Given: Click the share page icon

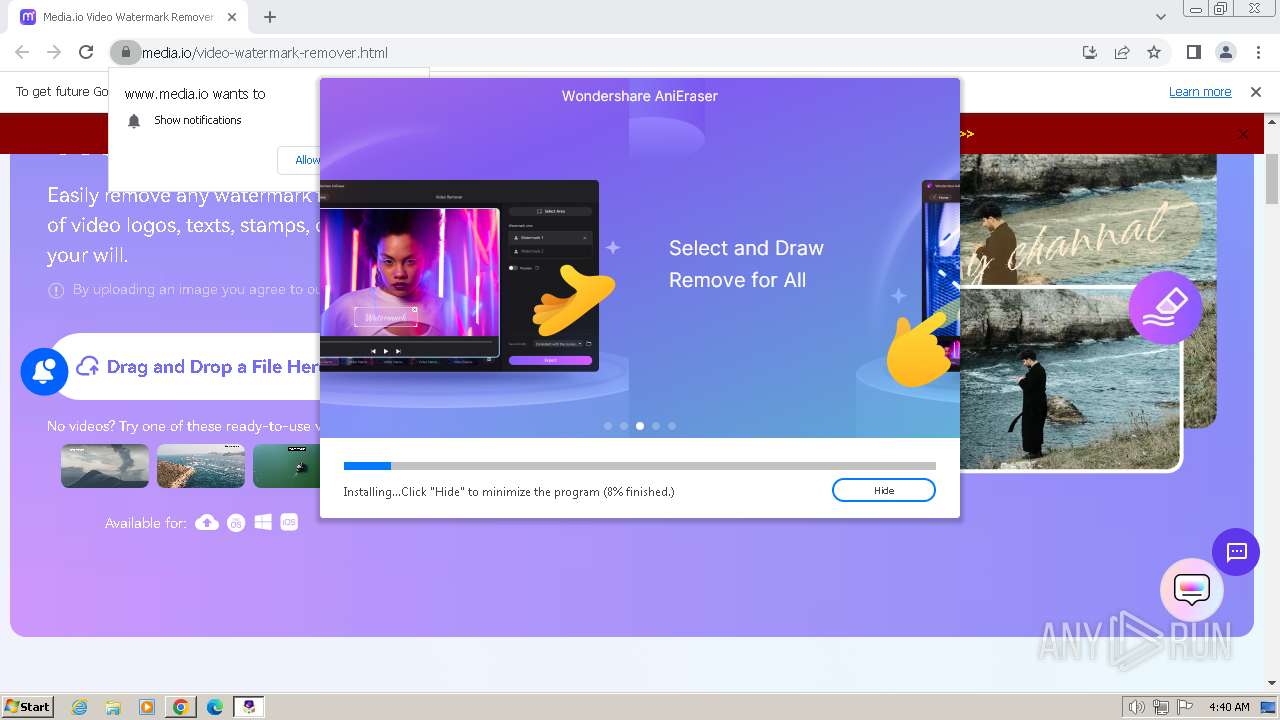Looking at the screenshot, I should [x=1122, y=52].
